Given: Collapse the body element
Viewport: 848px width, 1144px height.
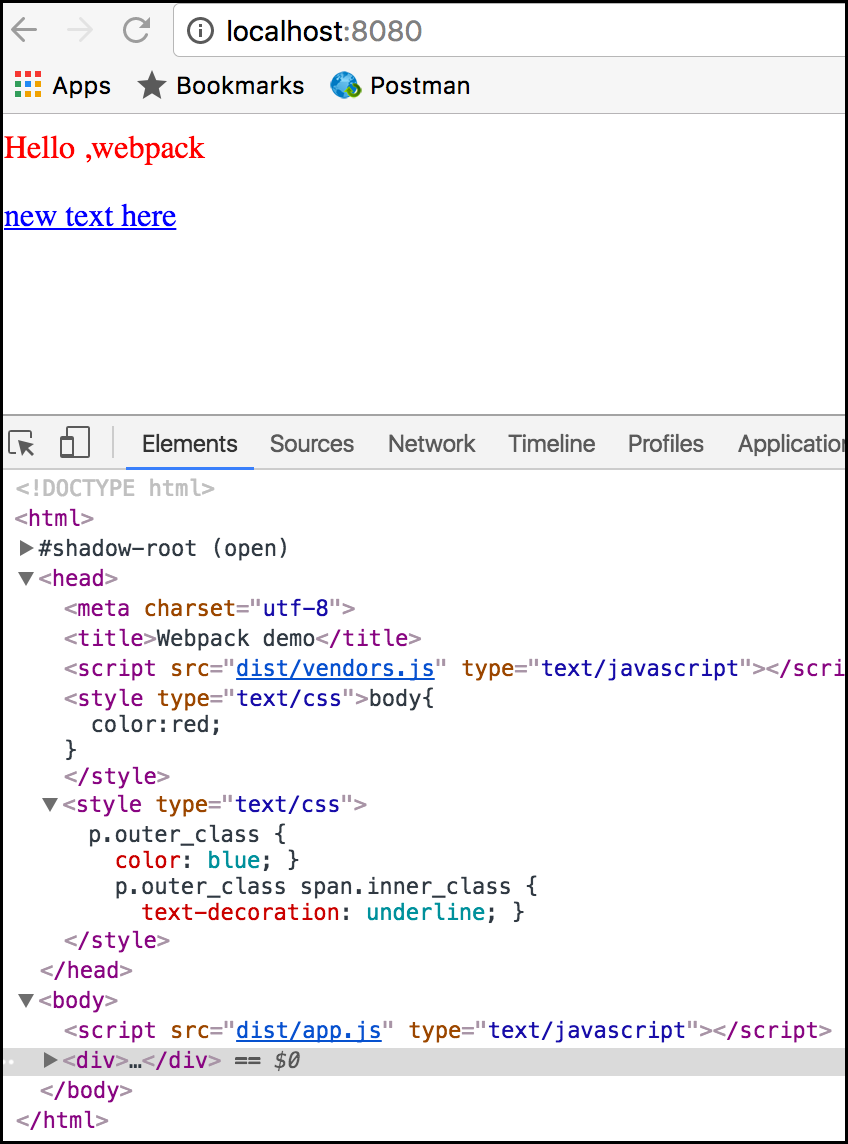Looking at the screenshot, I should click(x=26, y=1000).
